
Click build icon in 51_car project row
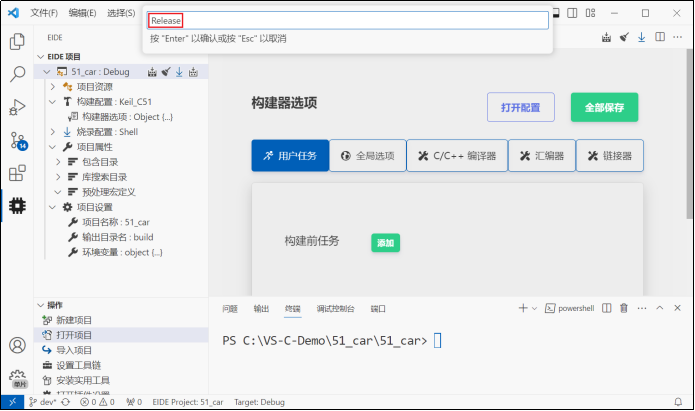pos(152,72)
